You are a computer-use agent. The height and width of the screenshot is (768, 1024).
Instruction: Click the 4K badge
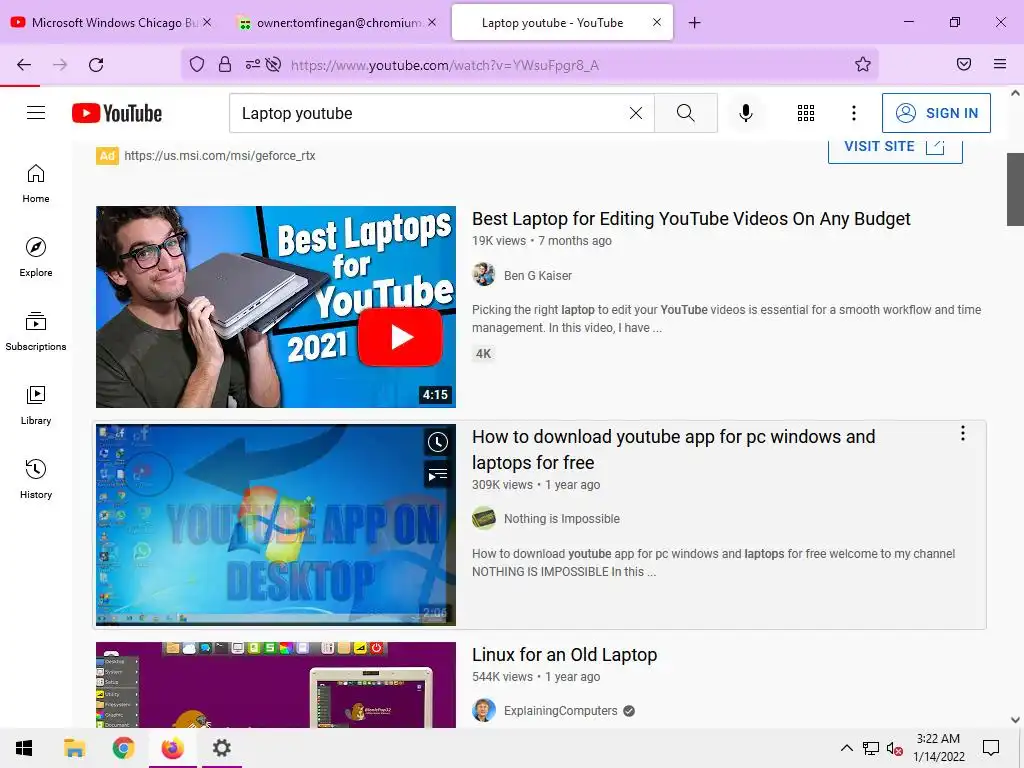(483, 354)
